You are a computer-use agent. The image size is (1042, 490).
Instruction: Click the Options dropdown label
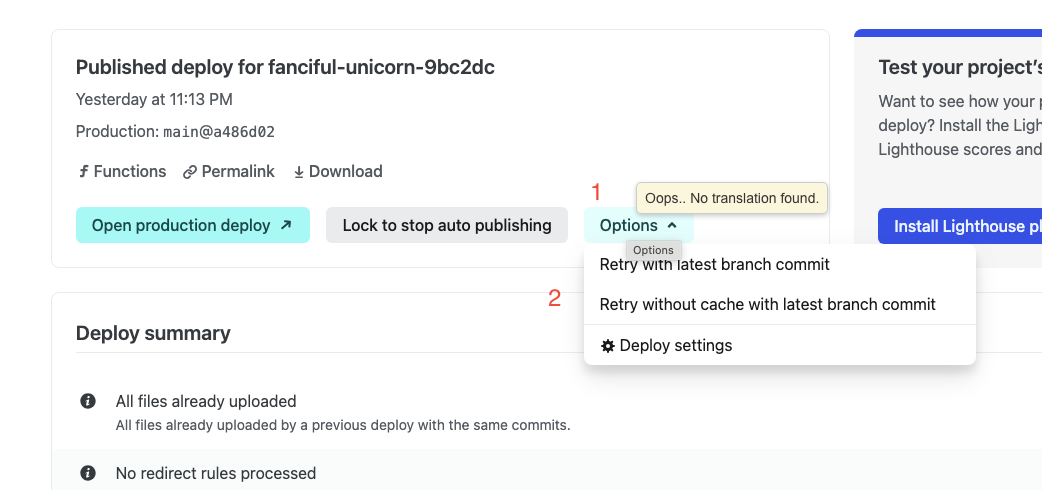[628, 226]
